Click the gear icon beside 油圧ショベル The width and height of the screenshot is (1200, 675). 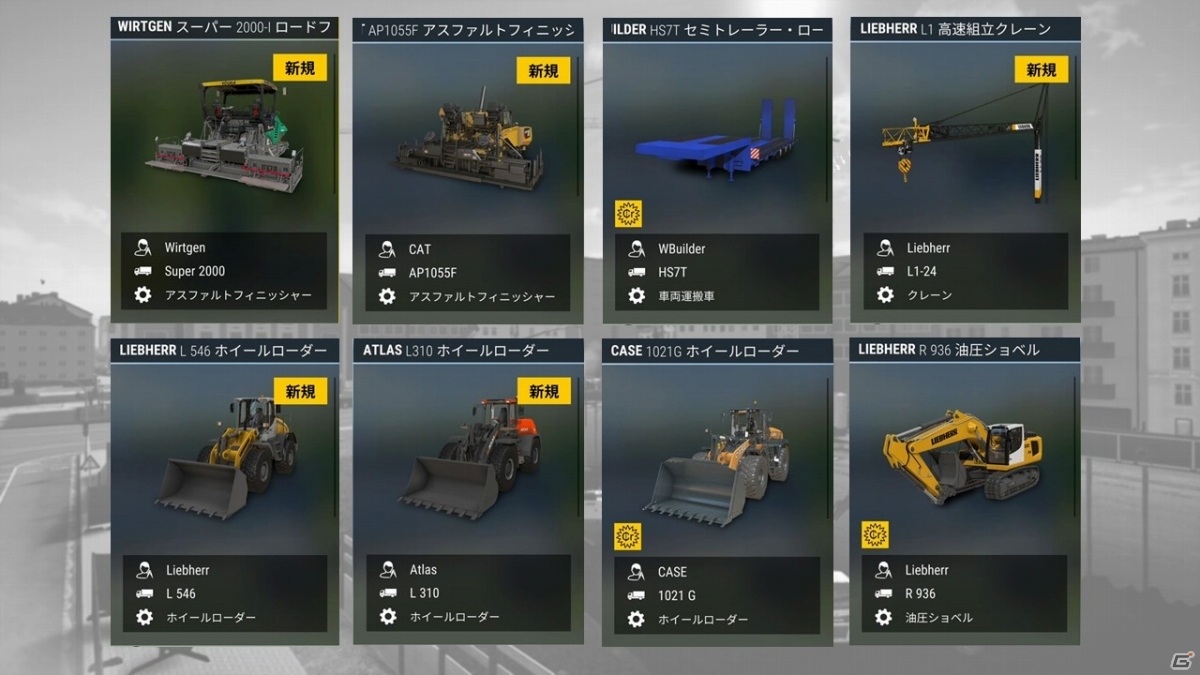pos(883,617)
